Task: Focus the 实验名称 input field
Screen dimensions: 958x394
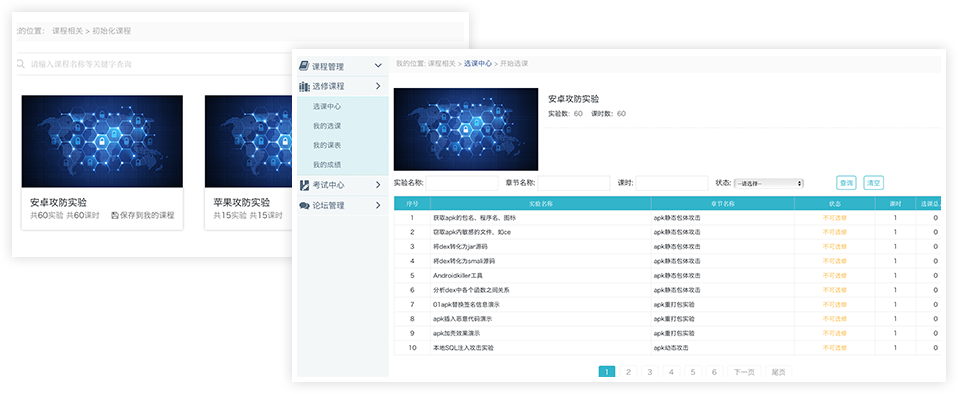Action: [x=462, y=183]
